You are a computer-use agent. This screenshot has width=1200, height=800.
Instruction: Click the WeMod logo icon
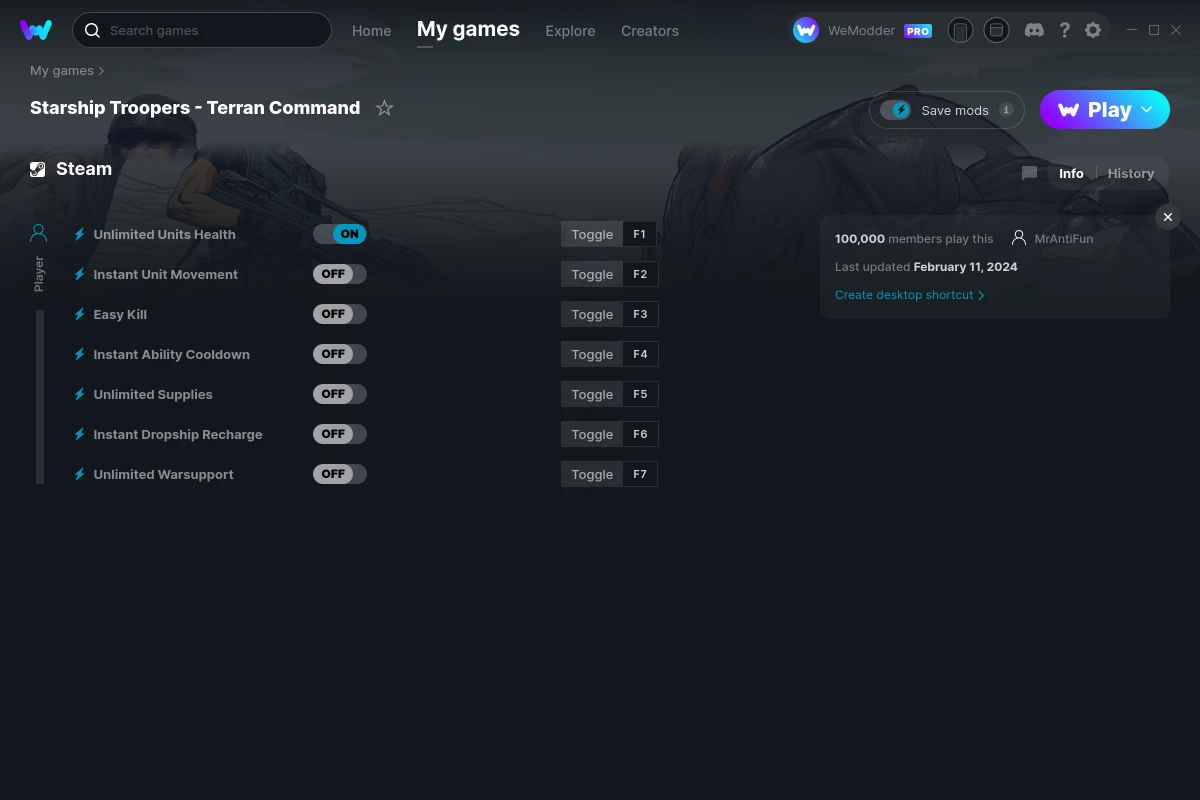pyautogui.click(x=36, y=30)
